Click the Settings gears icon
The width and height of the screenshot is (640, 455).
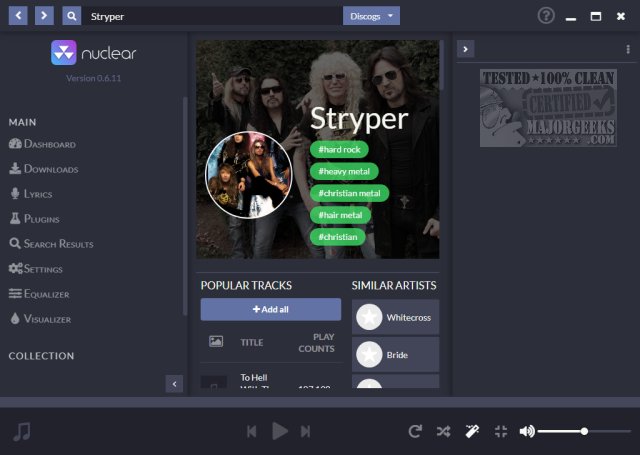point(16,269)
